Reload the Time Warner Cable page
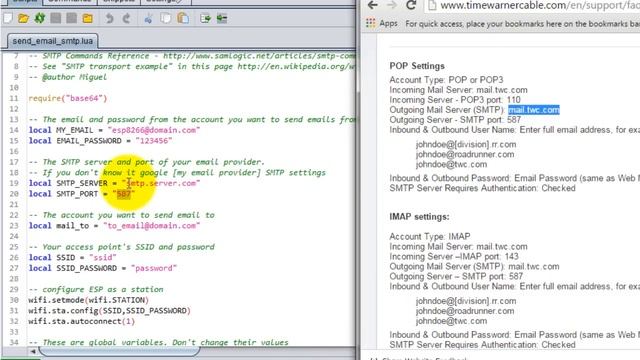The width and height of the screenshot is (640, 360). click(411, 5)
